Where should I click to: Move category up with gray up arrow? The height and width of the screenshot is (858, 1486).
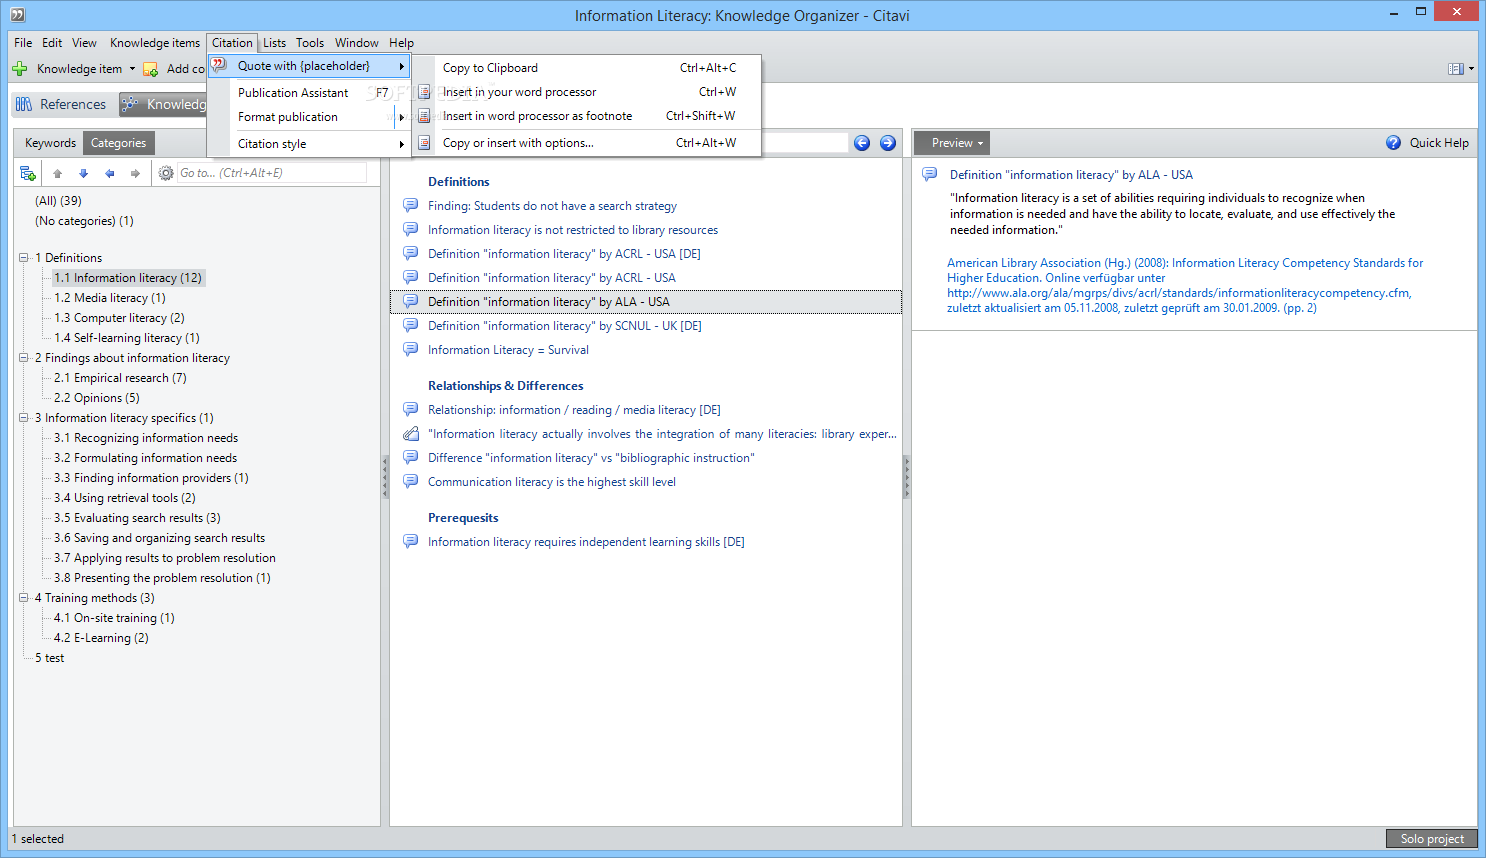[x=58, y=173]
